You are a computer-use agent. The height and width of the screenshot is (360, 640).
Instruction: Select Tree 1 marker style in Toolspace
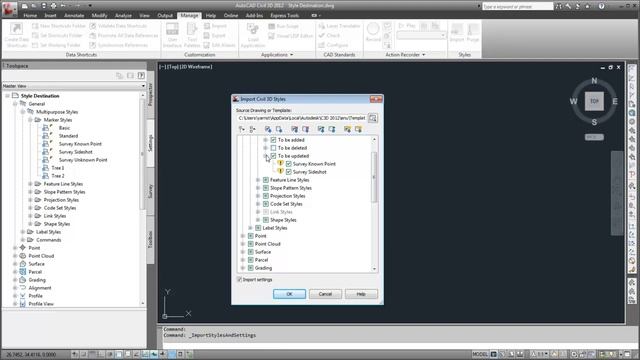pyautogui.click(x=58, y=168)
